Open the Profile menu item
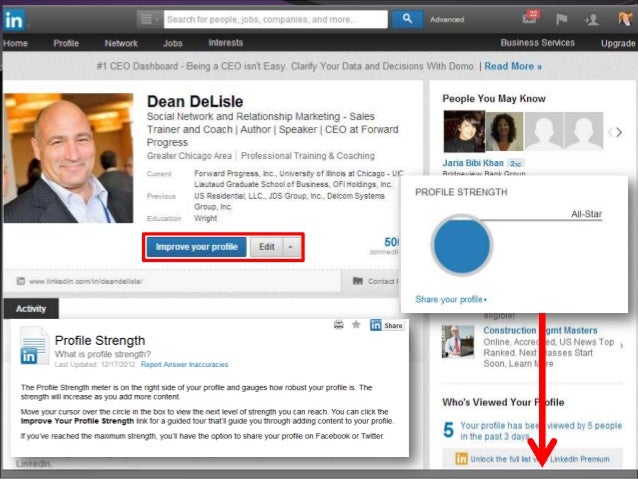This screenshot has height=479, width=638. coord(66,43)
